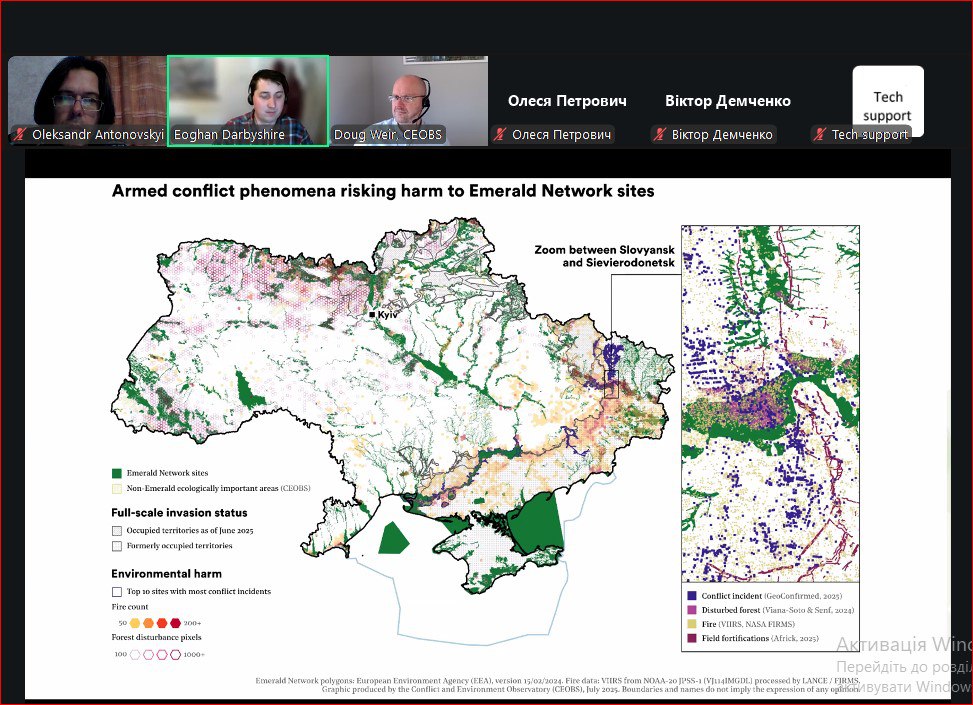
Task: Click green Emerald Network sites legend swatch
Action: 117,473
